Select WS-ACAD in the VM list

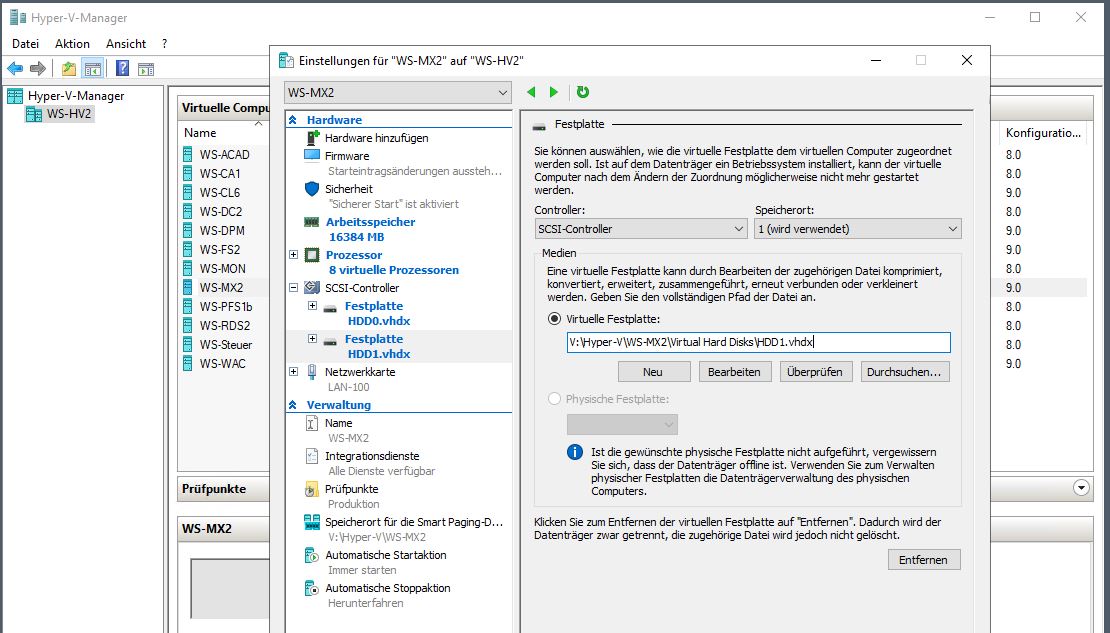point(224,154)
